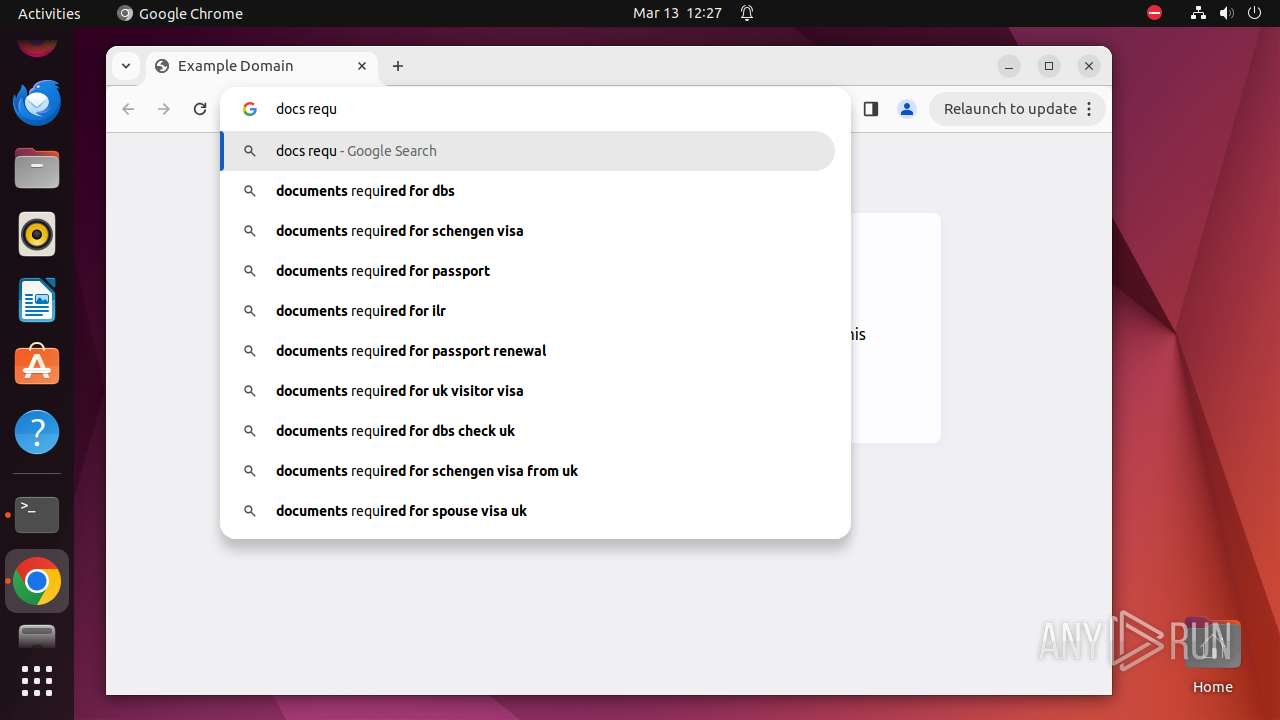Expand the tab search dropdown chevron
The width and height of the screenshot is (1280, 720).
pos(125,66)
